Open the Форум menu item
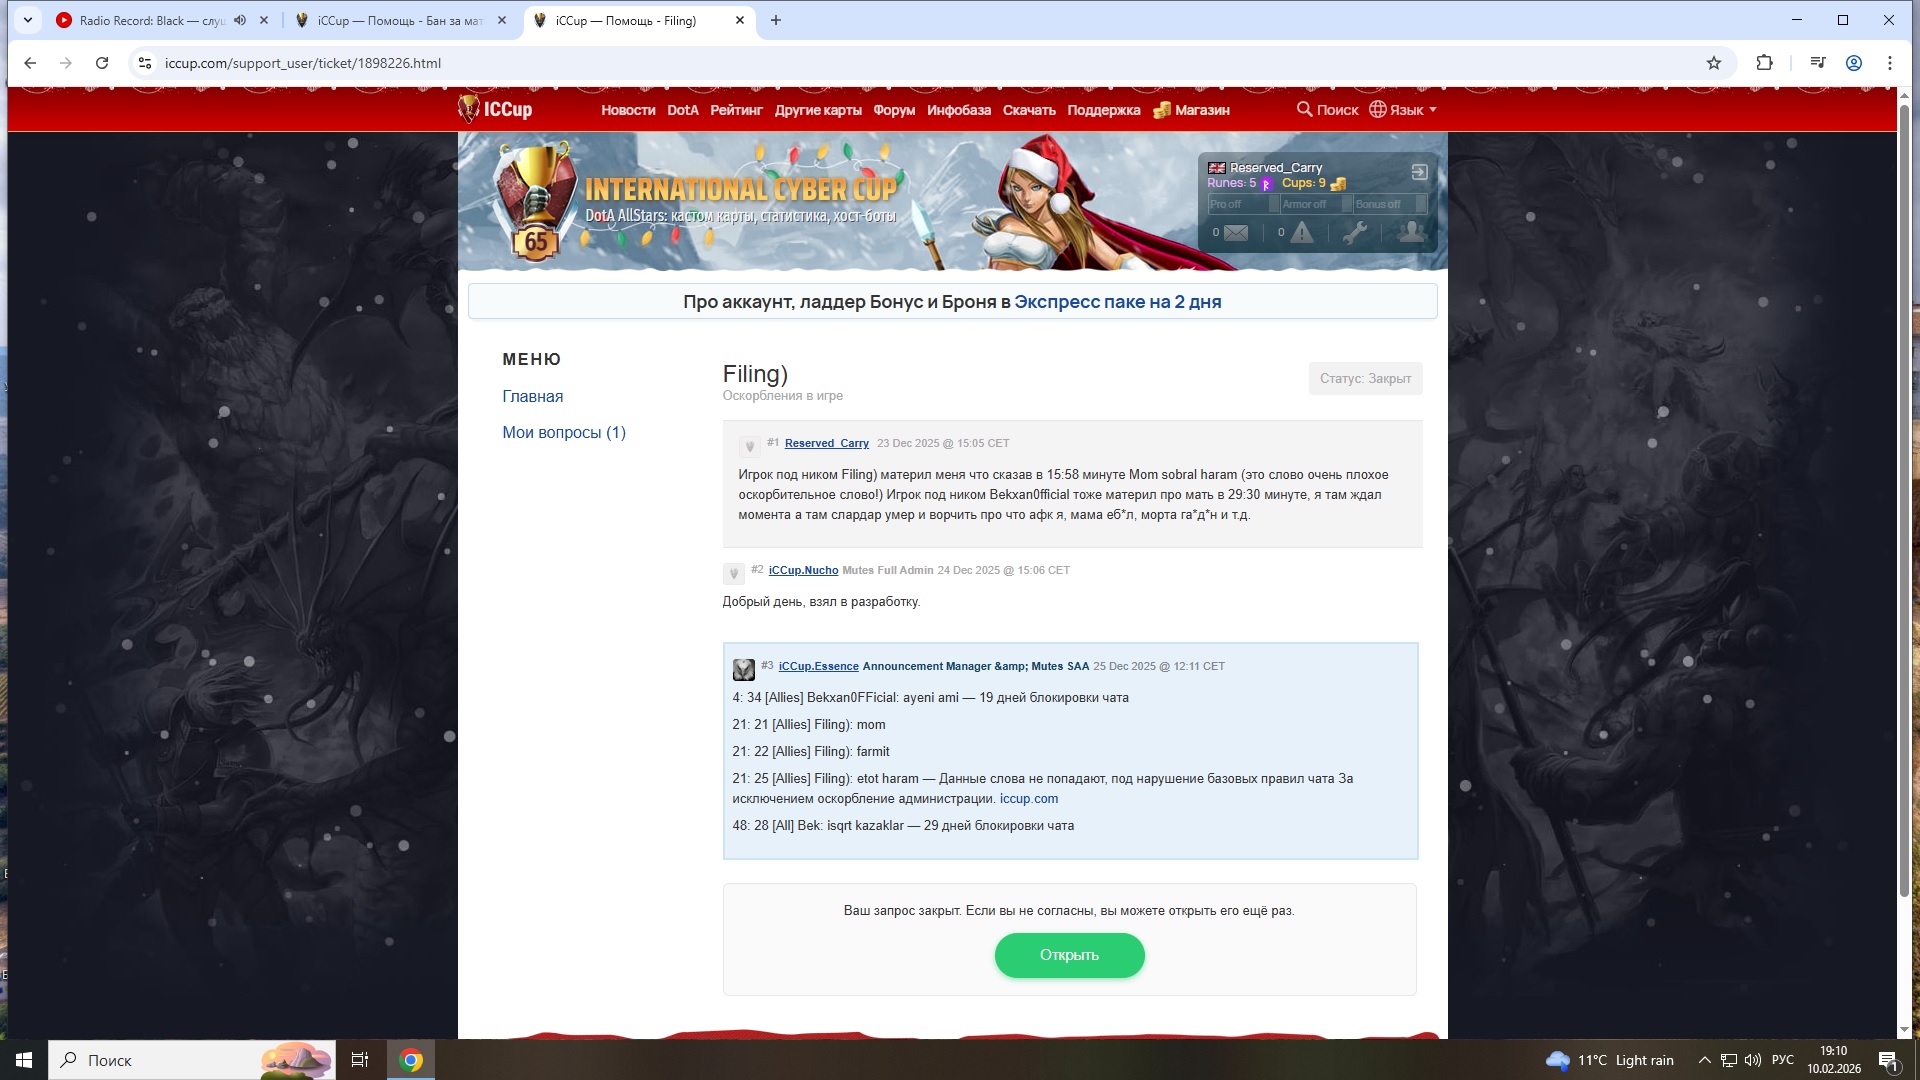1920x1080 pixels. click(x=893, y=110)
